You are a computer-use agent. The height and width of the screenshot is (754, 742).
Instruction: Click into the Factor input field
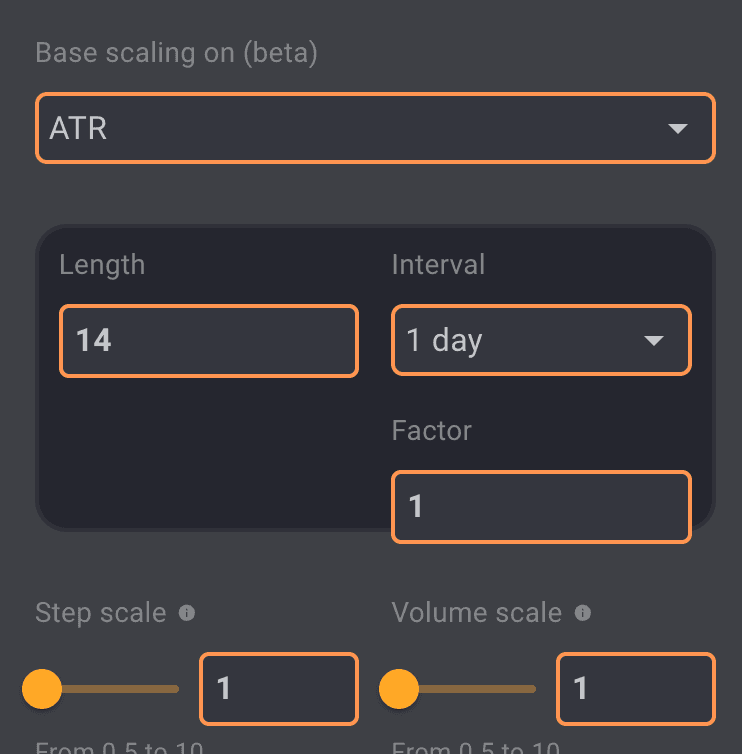pyautogui.click(x=540, y=507)
